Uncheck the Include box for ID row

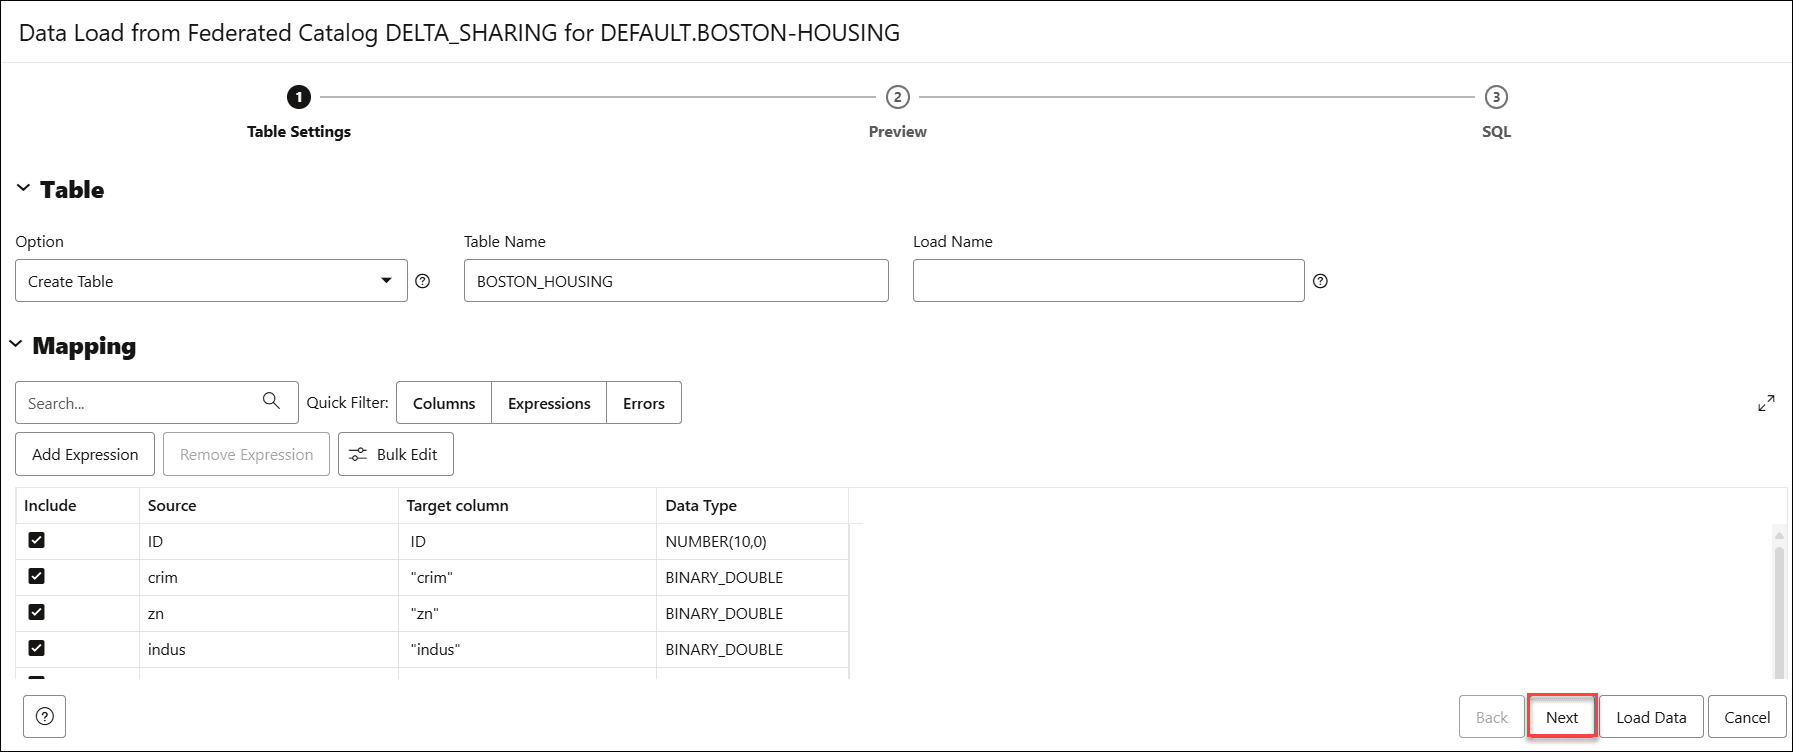click(x=37, y=540)
